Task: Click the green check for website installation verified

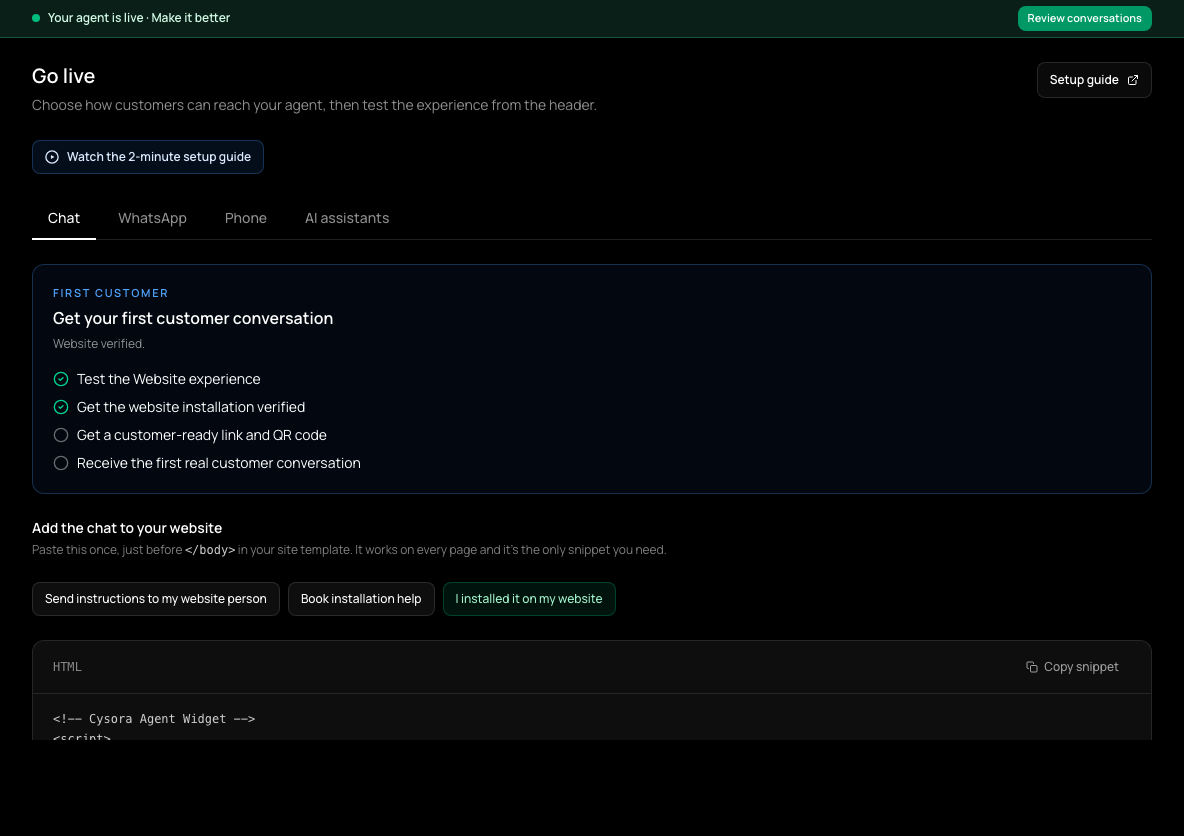Action: (x=61, y=407)
